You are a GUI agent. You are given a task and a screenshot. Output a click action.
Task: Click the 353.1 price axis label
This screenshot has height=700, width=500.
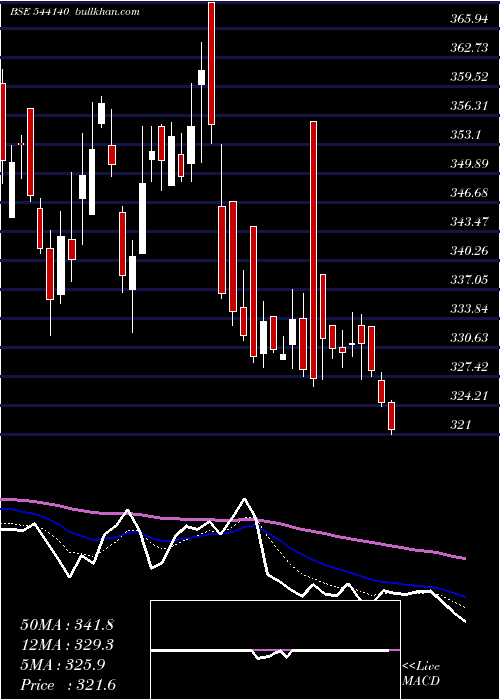tap(466, 134)
